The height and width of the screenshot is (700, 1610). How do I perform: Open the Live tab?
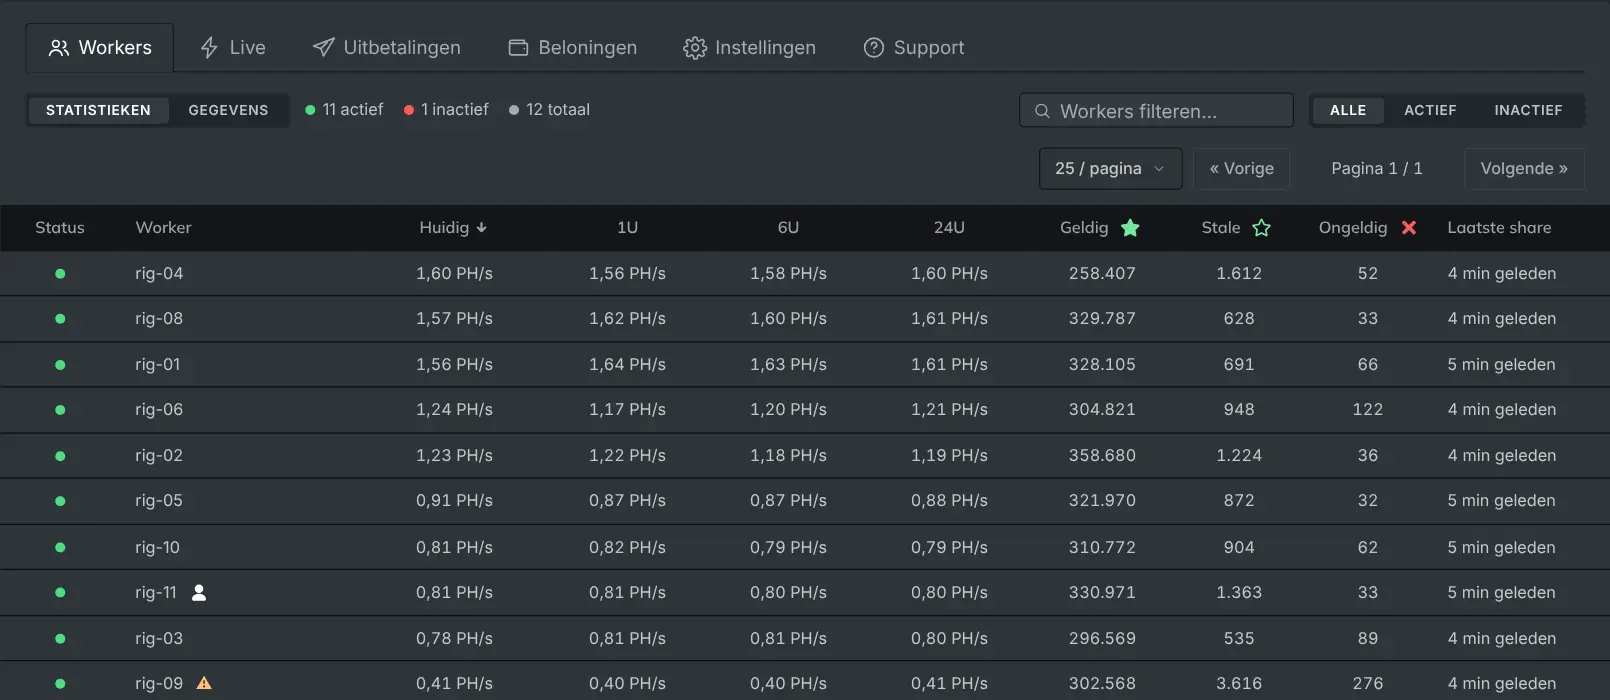(x=233, y=48)
